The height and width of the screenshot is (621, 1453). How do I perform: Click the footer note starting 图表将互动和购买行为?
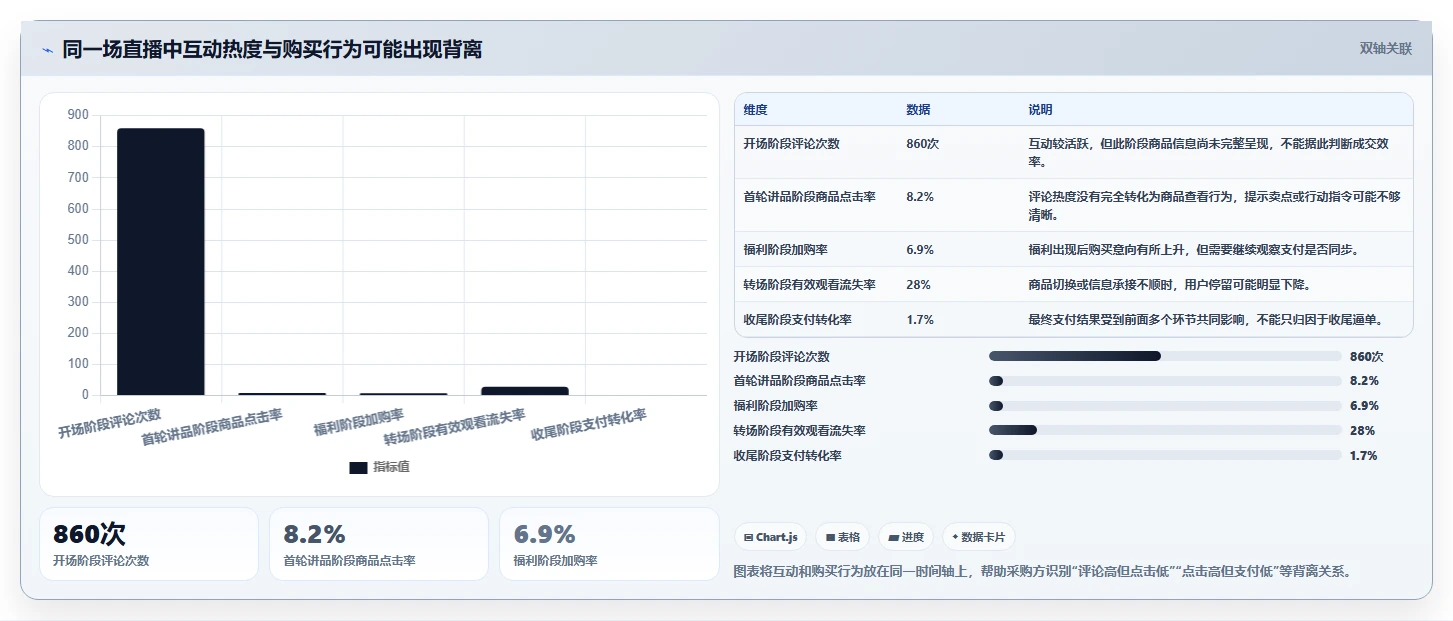pyautogui.click(x=1044, y=572)
